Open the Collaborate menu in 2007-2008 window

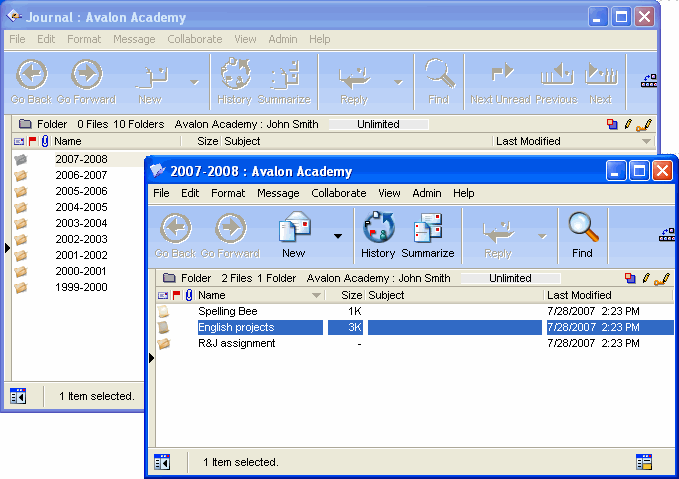coord(338,193)
